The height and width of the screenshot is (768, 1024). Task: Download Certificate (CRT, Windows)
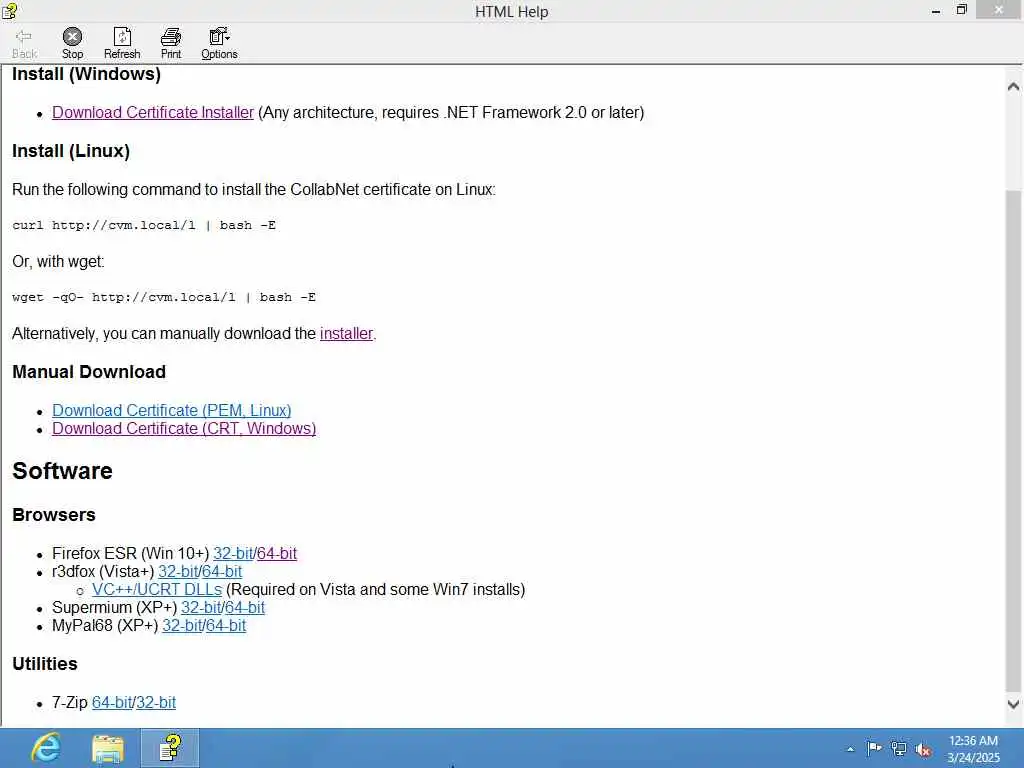184,428
